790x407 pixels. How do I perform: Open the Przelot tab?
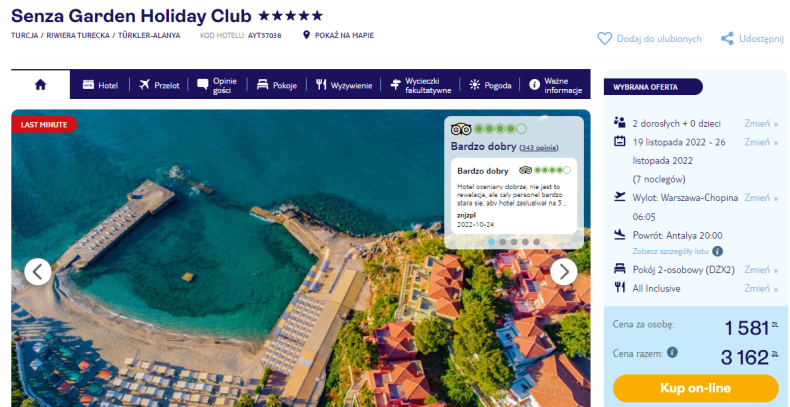click(159, 85)
